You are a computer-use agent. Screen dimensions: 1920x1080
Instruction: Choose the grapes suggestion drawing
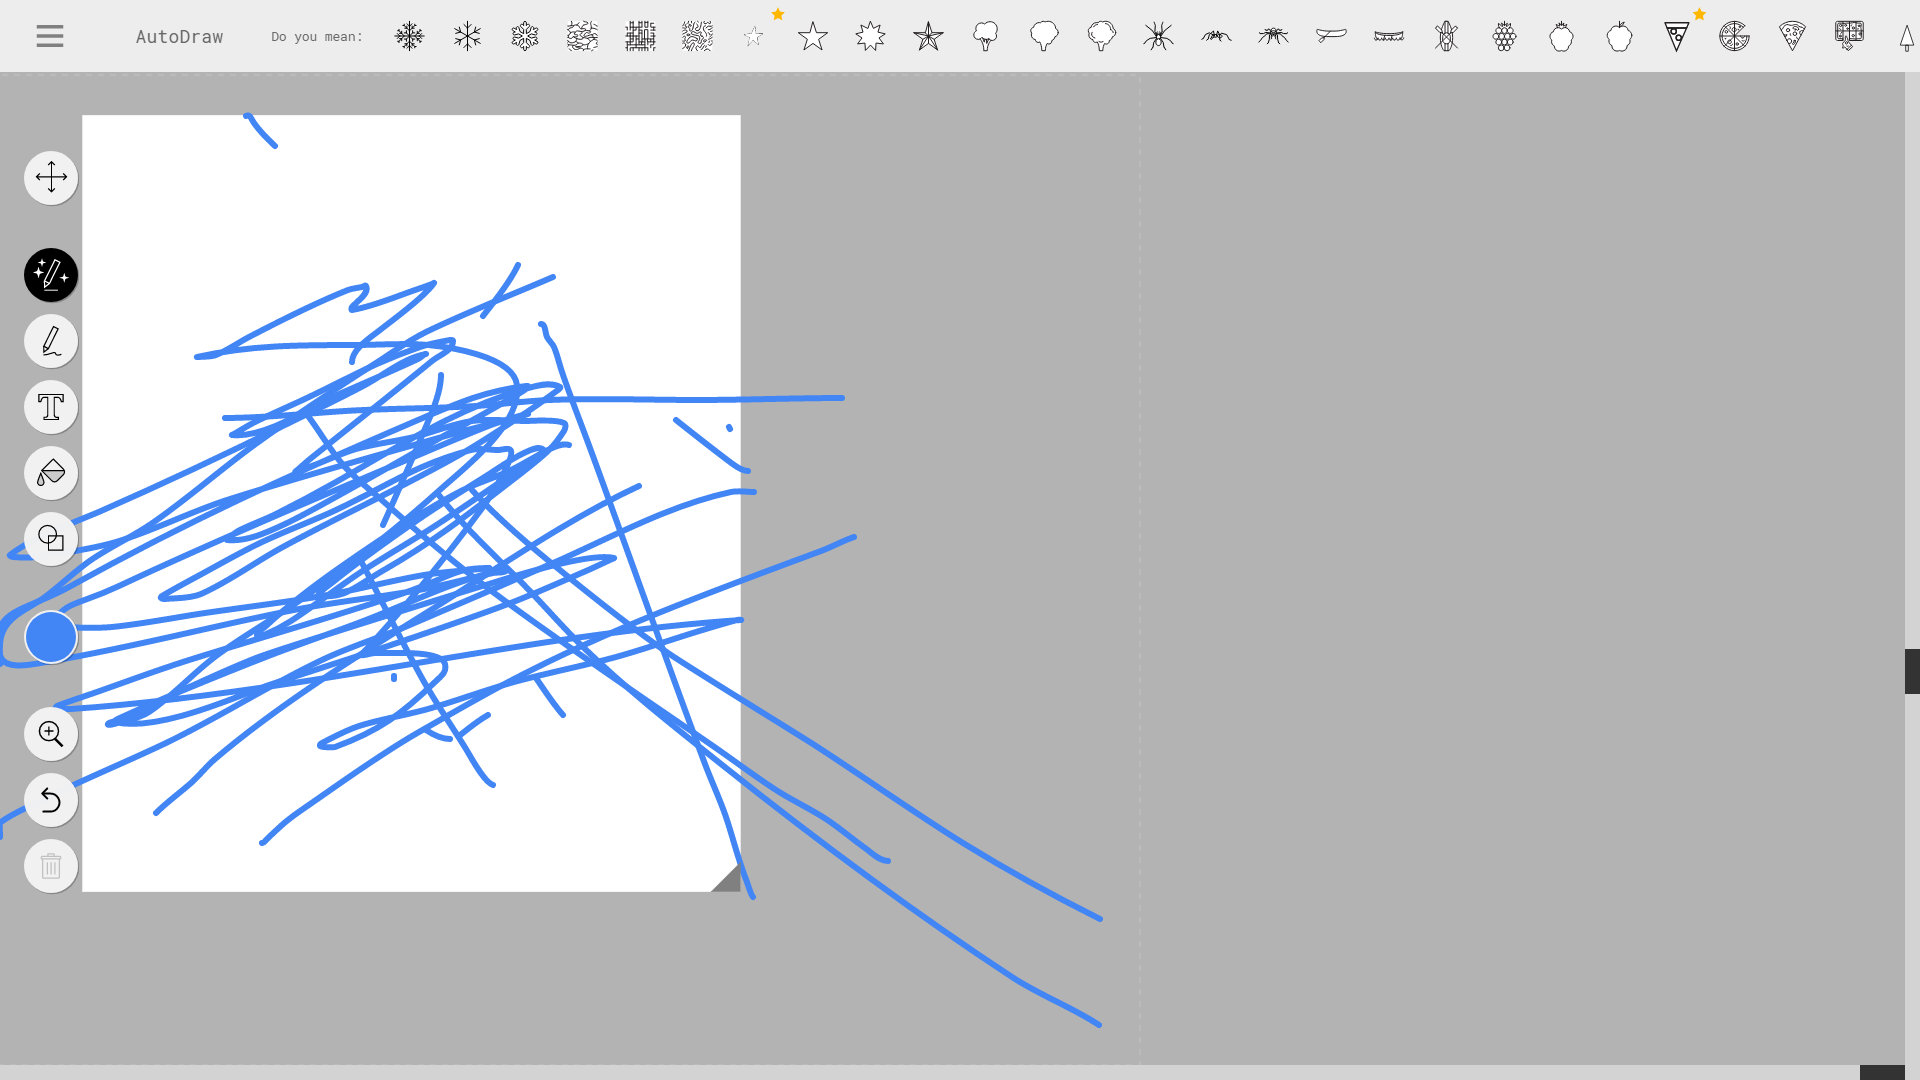tap(1504, 37)
